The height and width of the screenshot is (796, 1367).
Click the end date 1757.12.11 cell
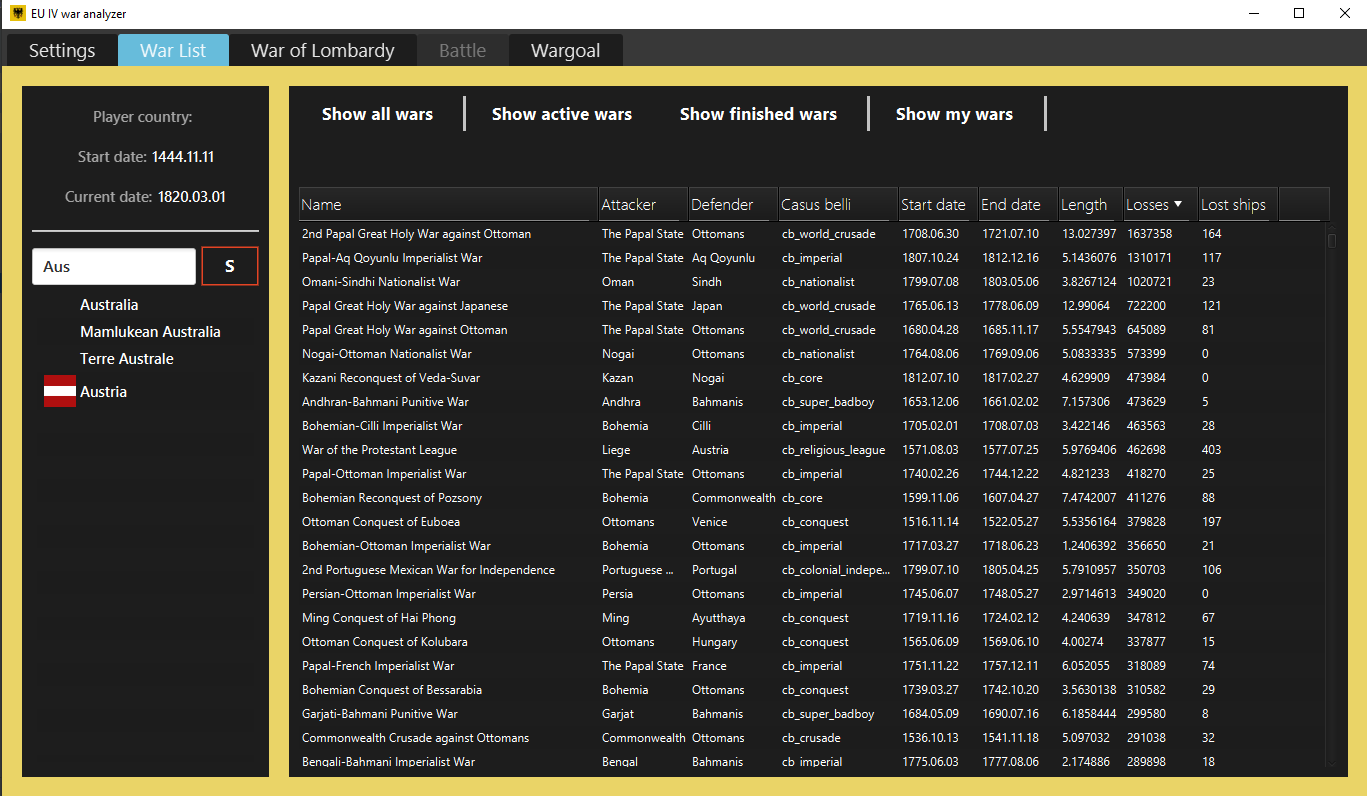click(1010, 666)
